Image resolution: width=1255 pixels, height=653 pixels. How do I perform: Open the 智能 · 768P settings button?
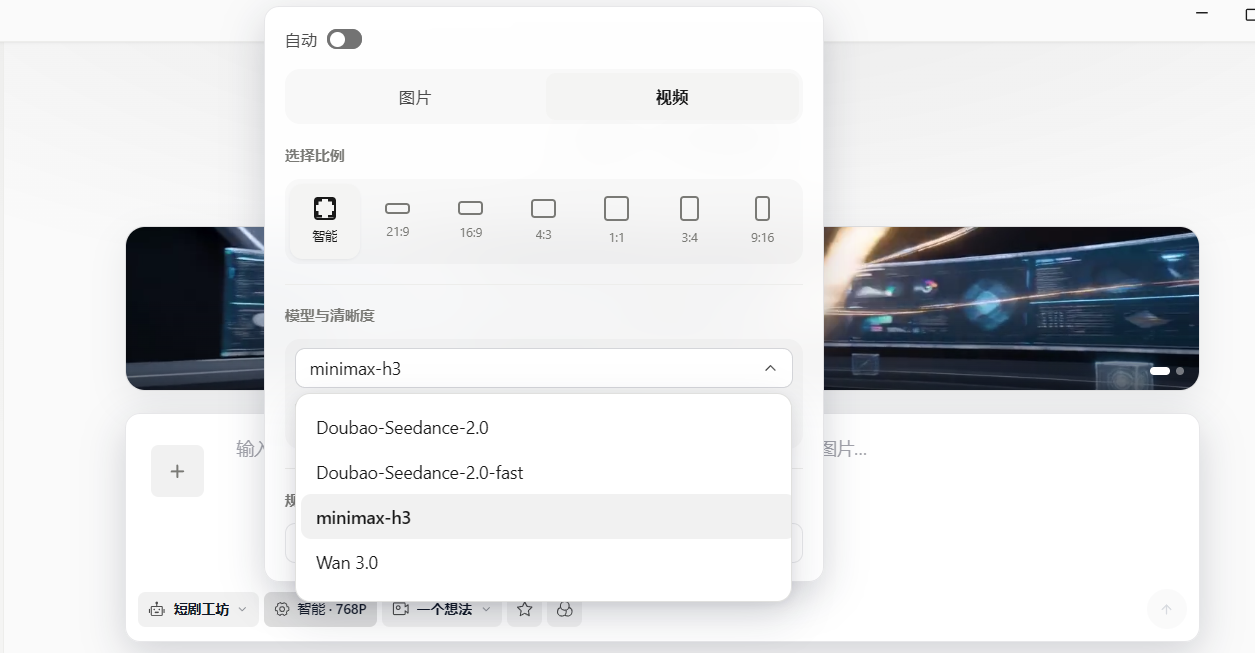(x=320, y=609)
